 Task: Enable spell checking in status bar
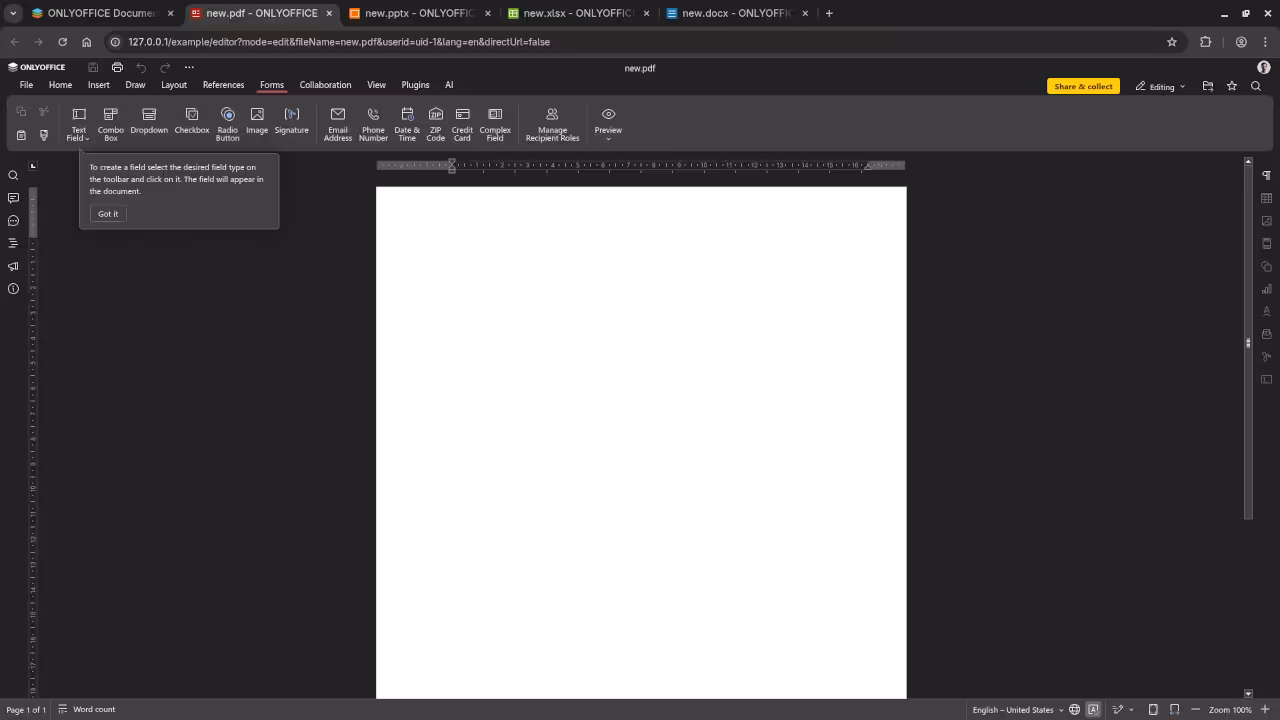click(1093, 709)
